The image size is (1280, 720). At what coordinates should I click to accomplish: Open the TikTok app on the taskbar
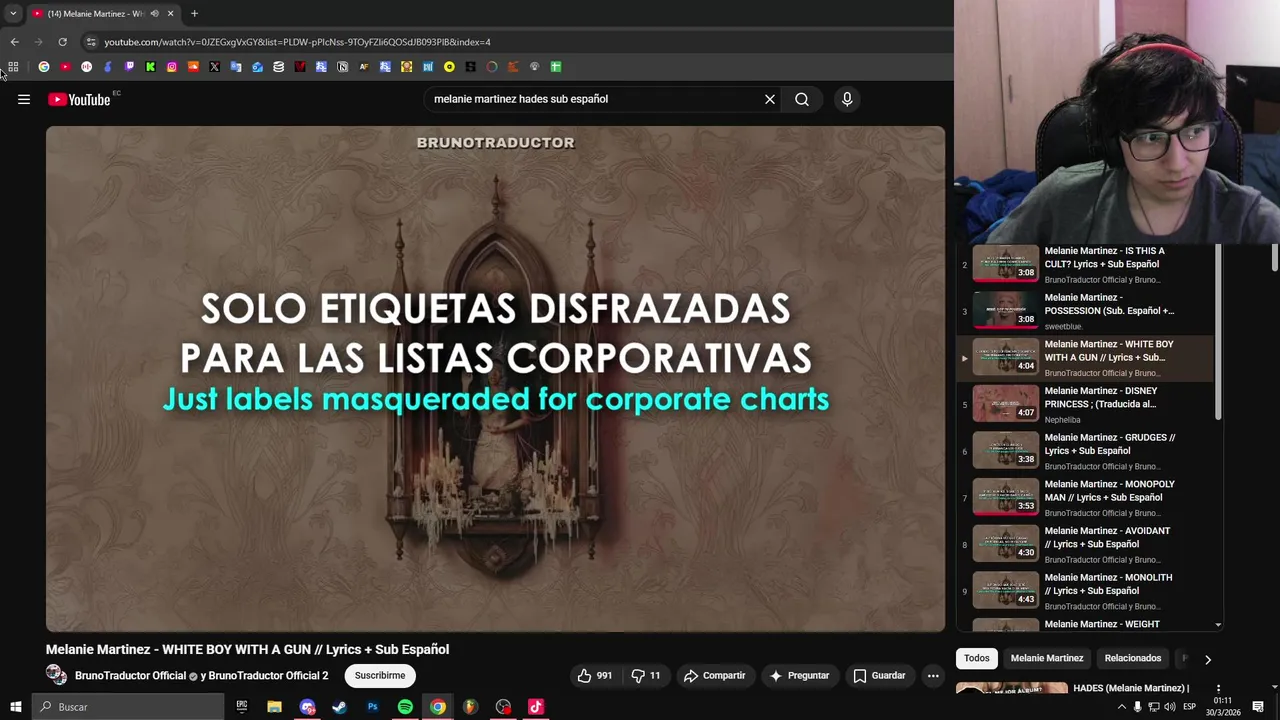535,707
